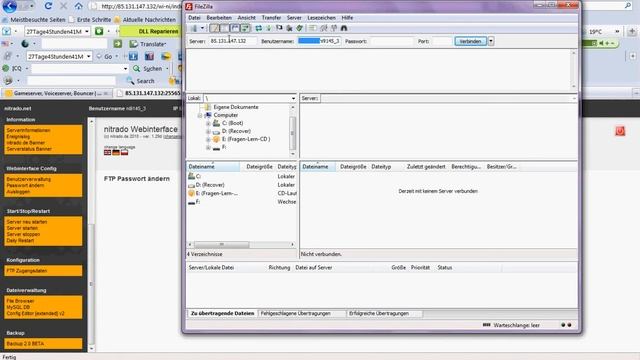Click the binoculars file search icon
Viewport: 640px width, 360px height.
[344, 28]
